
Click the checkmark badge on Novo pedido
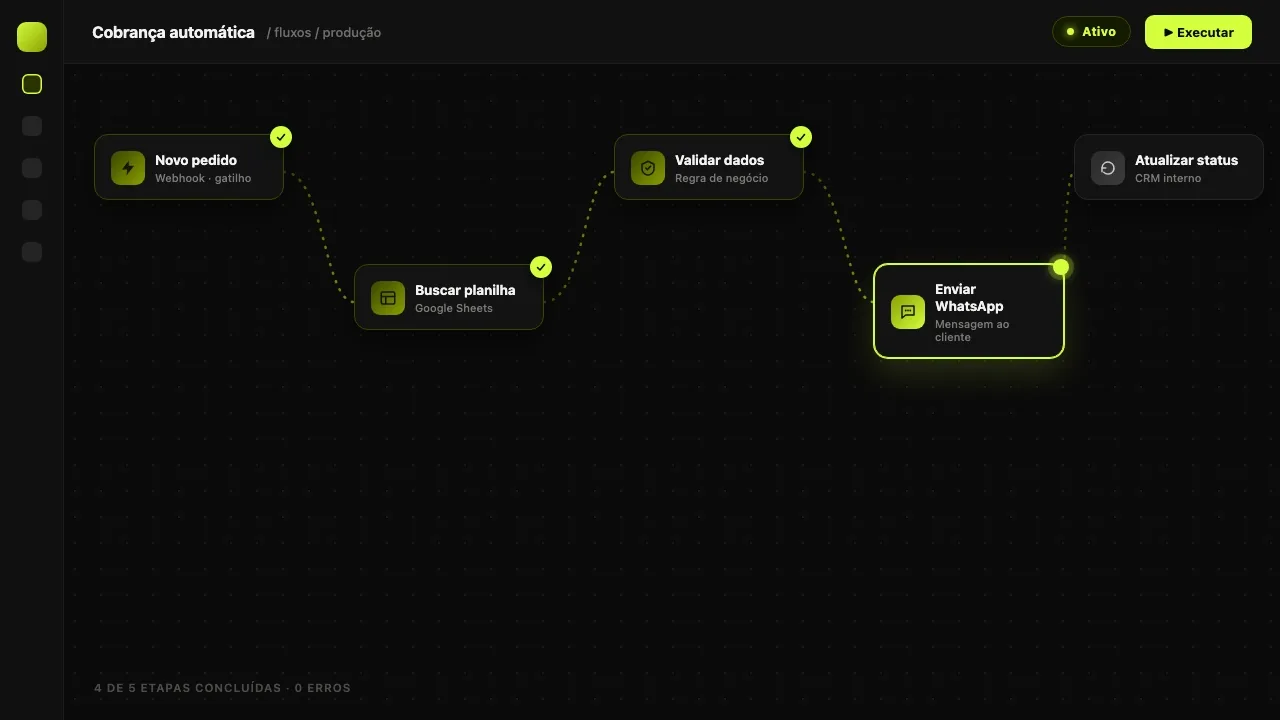pos(281,137)
